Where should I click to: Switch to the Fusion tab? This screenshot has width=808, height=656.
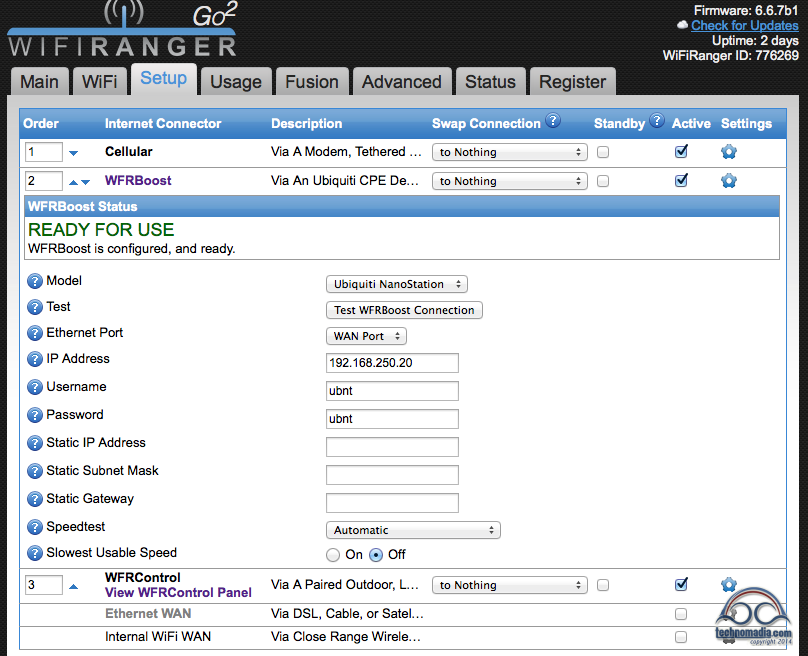pyautogui.click(x=311, y=82)
